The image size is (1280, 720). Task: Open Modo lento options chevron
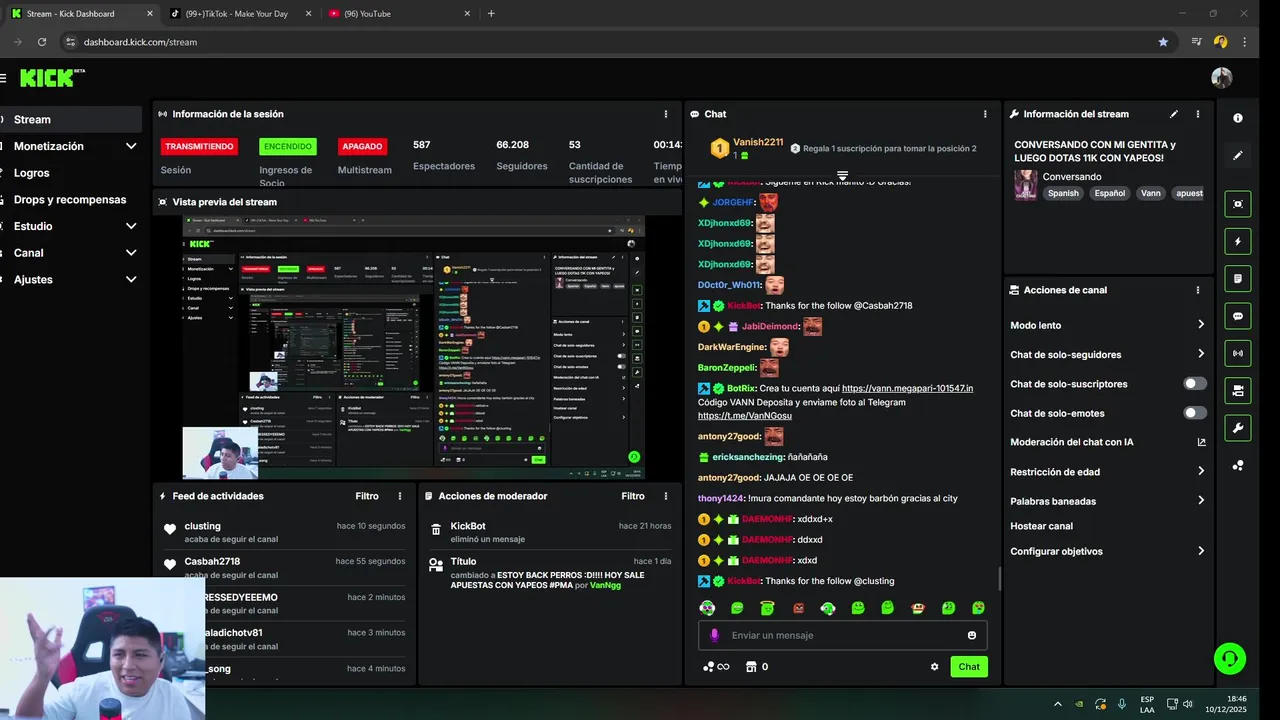1201,324
